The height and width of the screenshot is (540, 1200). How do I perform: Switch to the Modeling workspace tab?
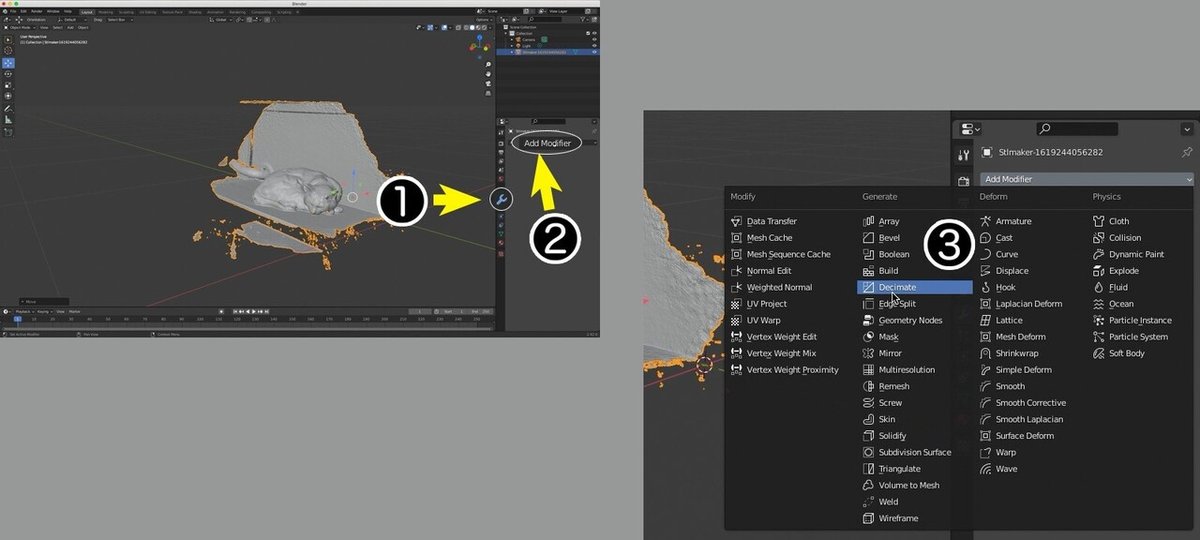point(105,12)
